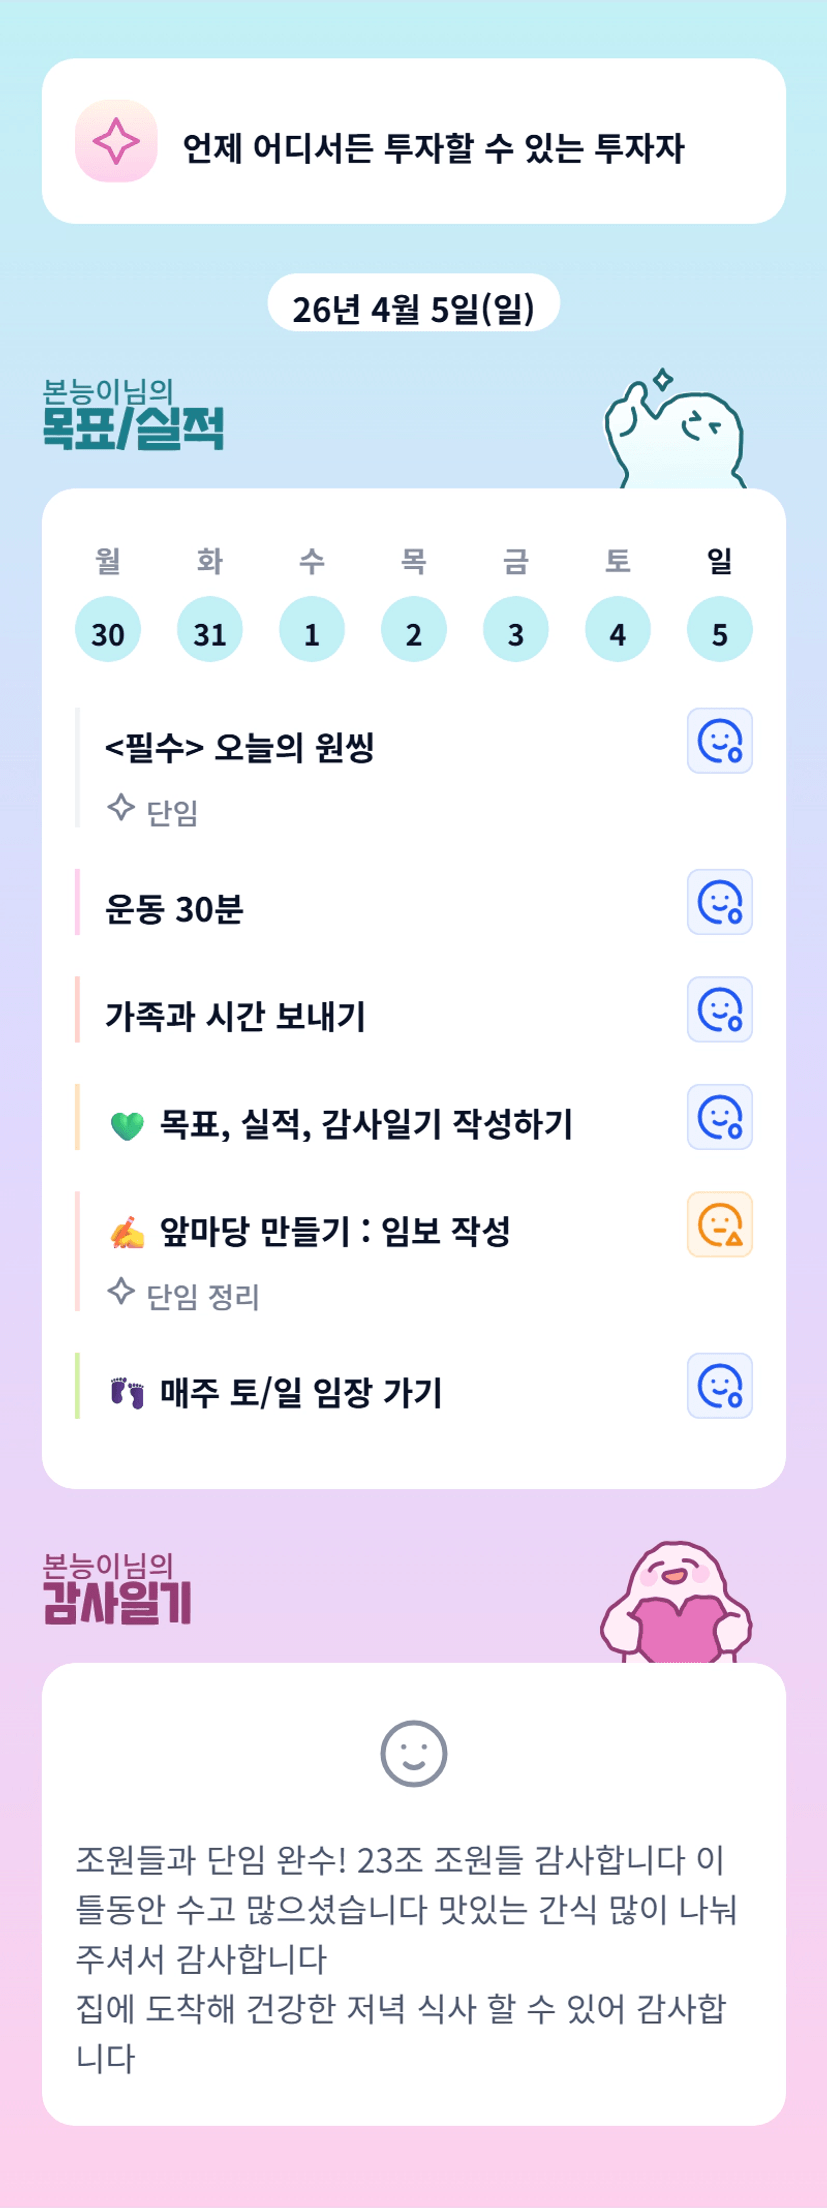
Task: Click the 언제 어디서든 투자할 수 있는 투자자 title
Action: pyautogui.click(x=433, y=149)
